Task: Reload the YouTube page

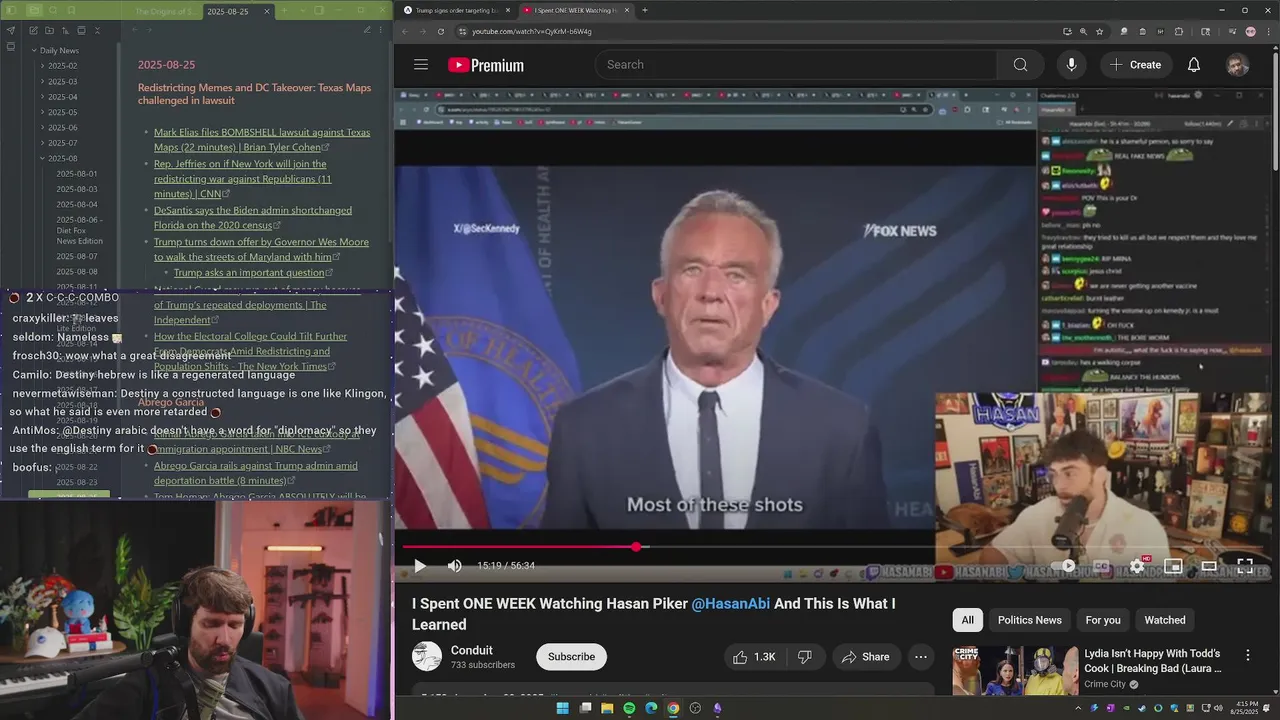Action: (441, 31)
